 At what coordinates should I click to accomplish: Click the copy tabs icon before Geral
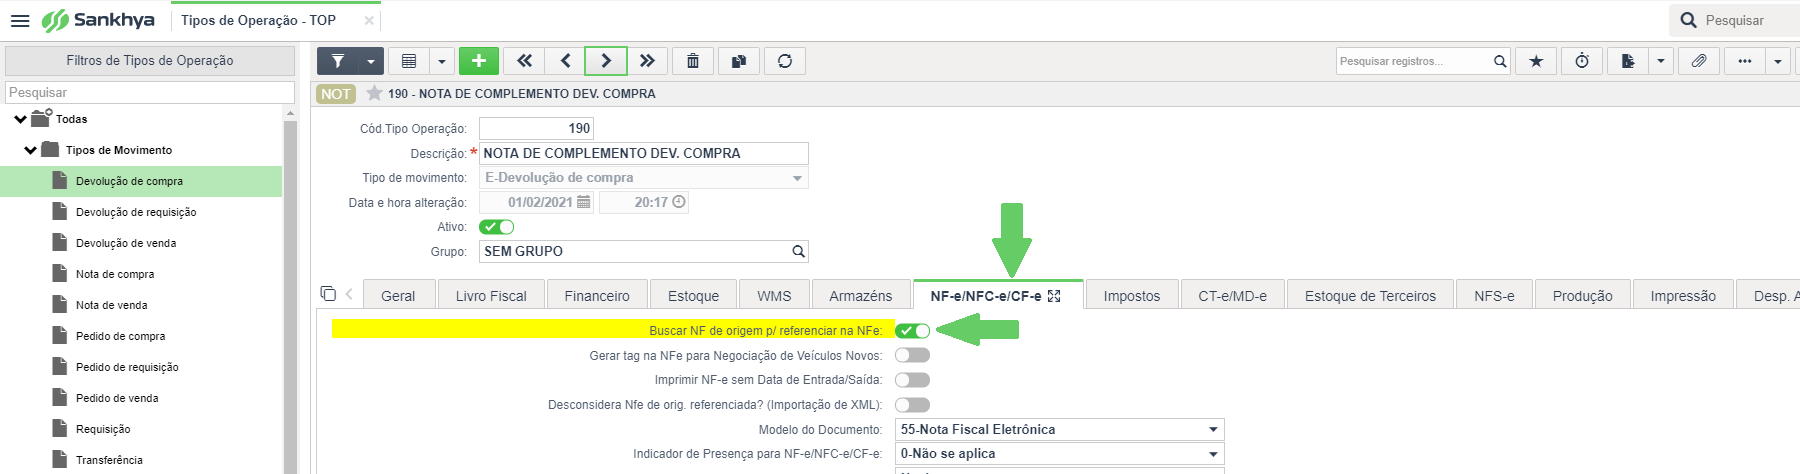coord(328,293)
